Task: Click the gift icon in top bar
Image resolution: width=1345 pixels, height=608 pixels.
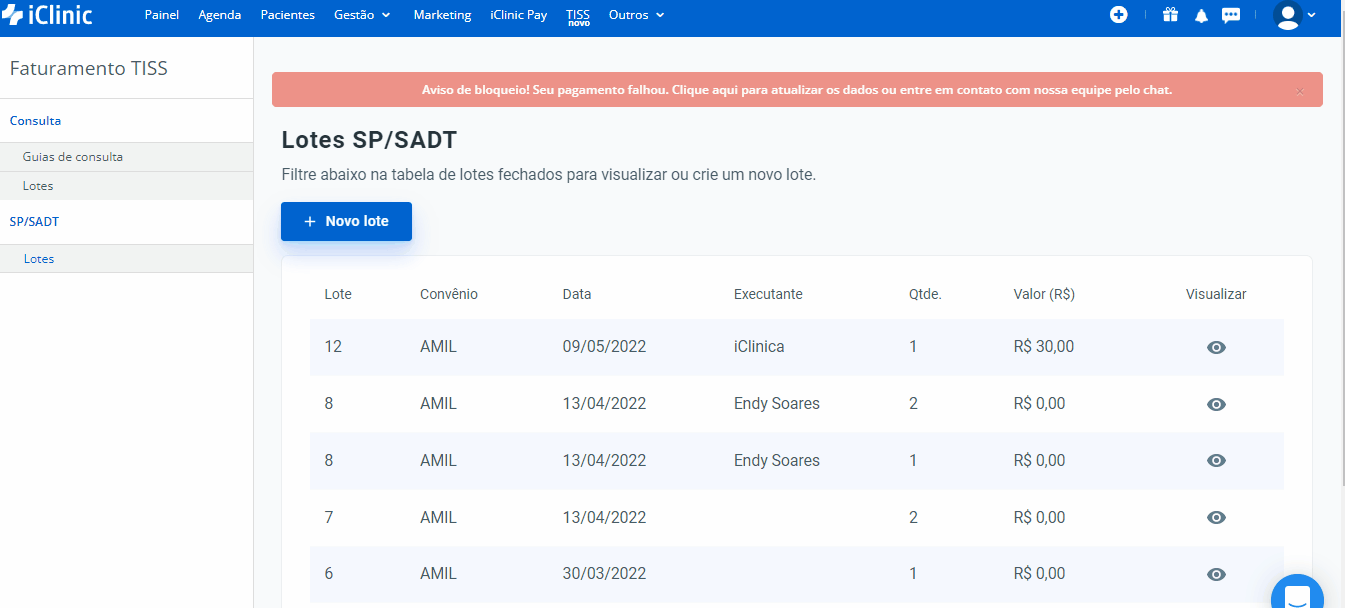Action: pos(1170,15)
